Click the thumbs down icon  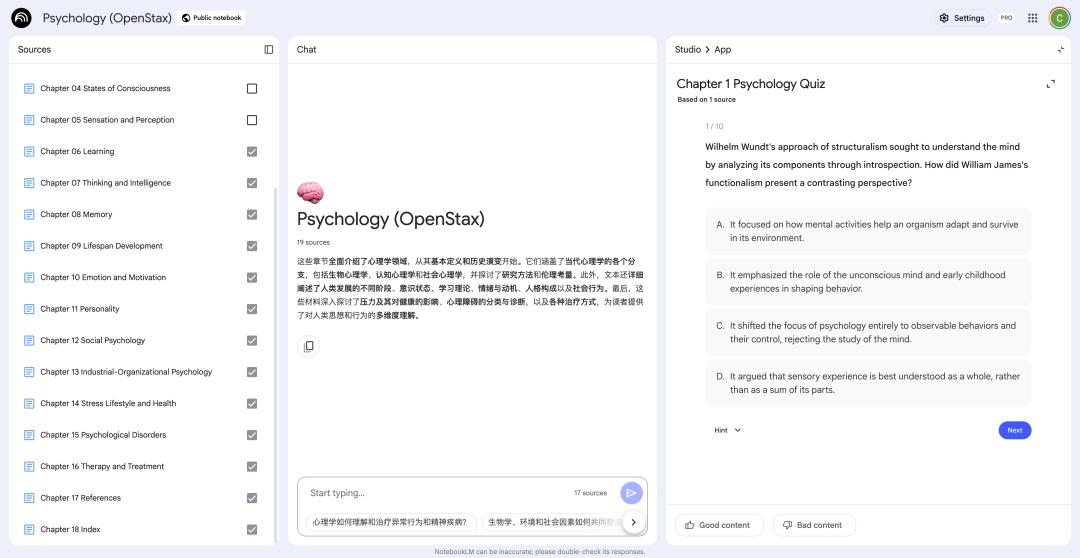[x=787, y=525]
